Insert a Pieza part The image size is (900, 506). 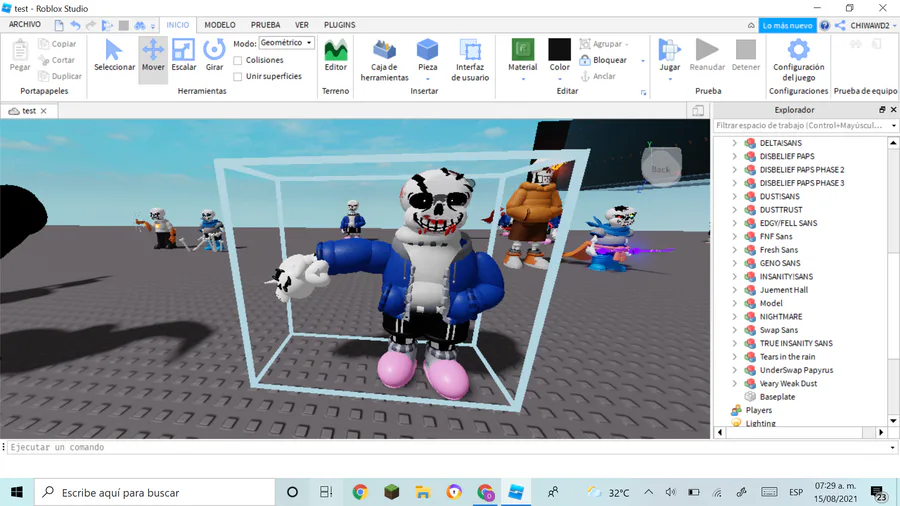(427, 50)
